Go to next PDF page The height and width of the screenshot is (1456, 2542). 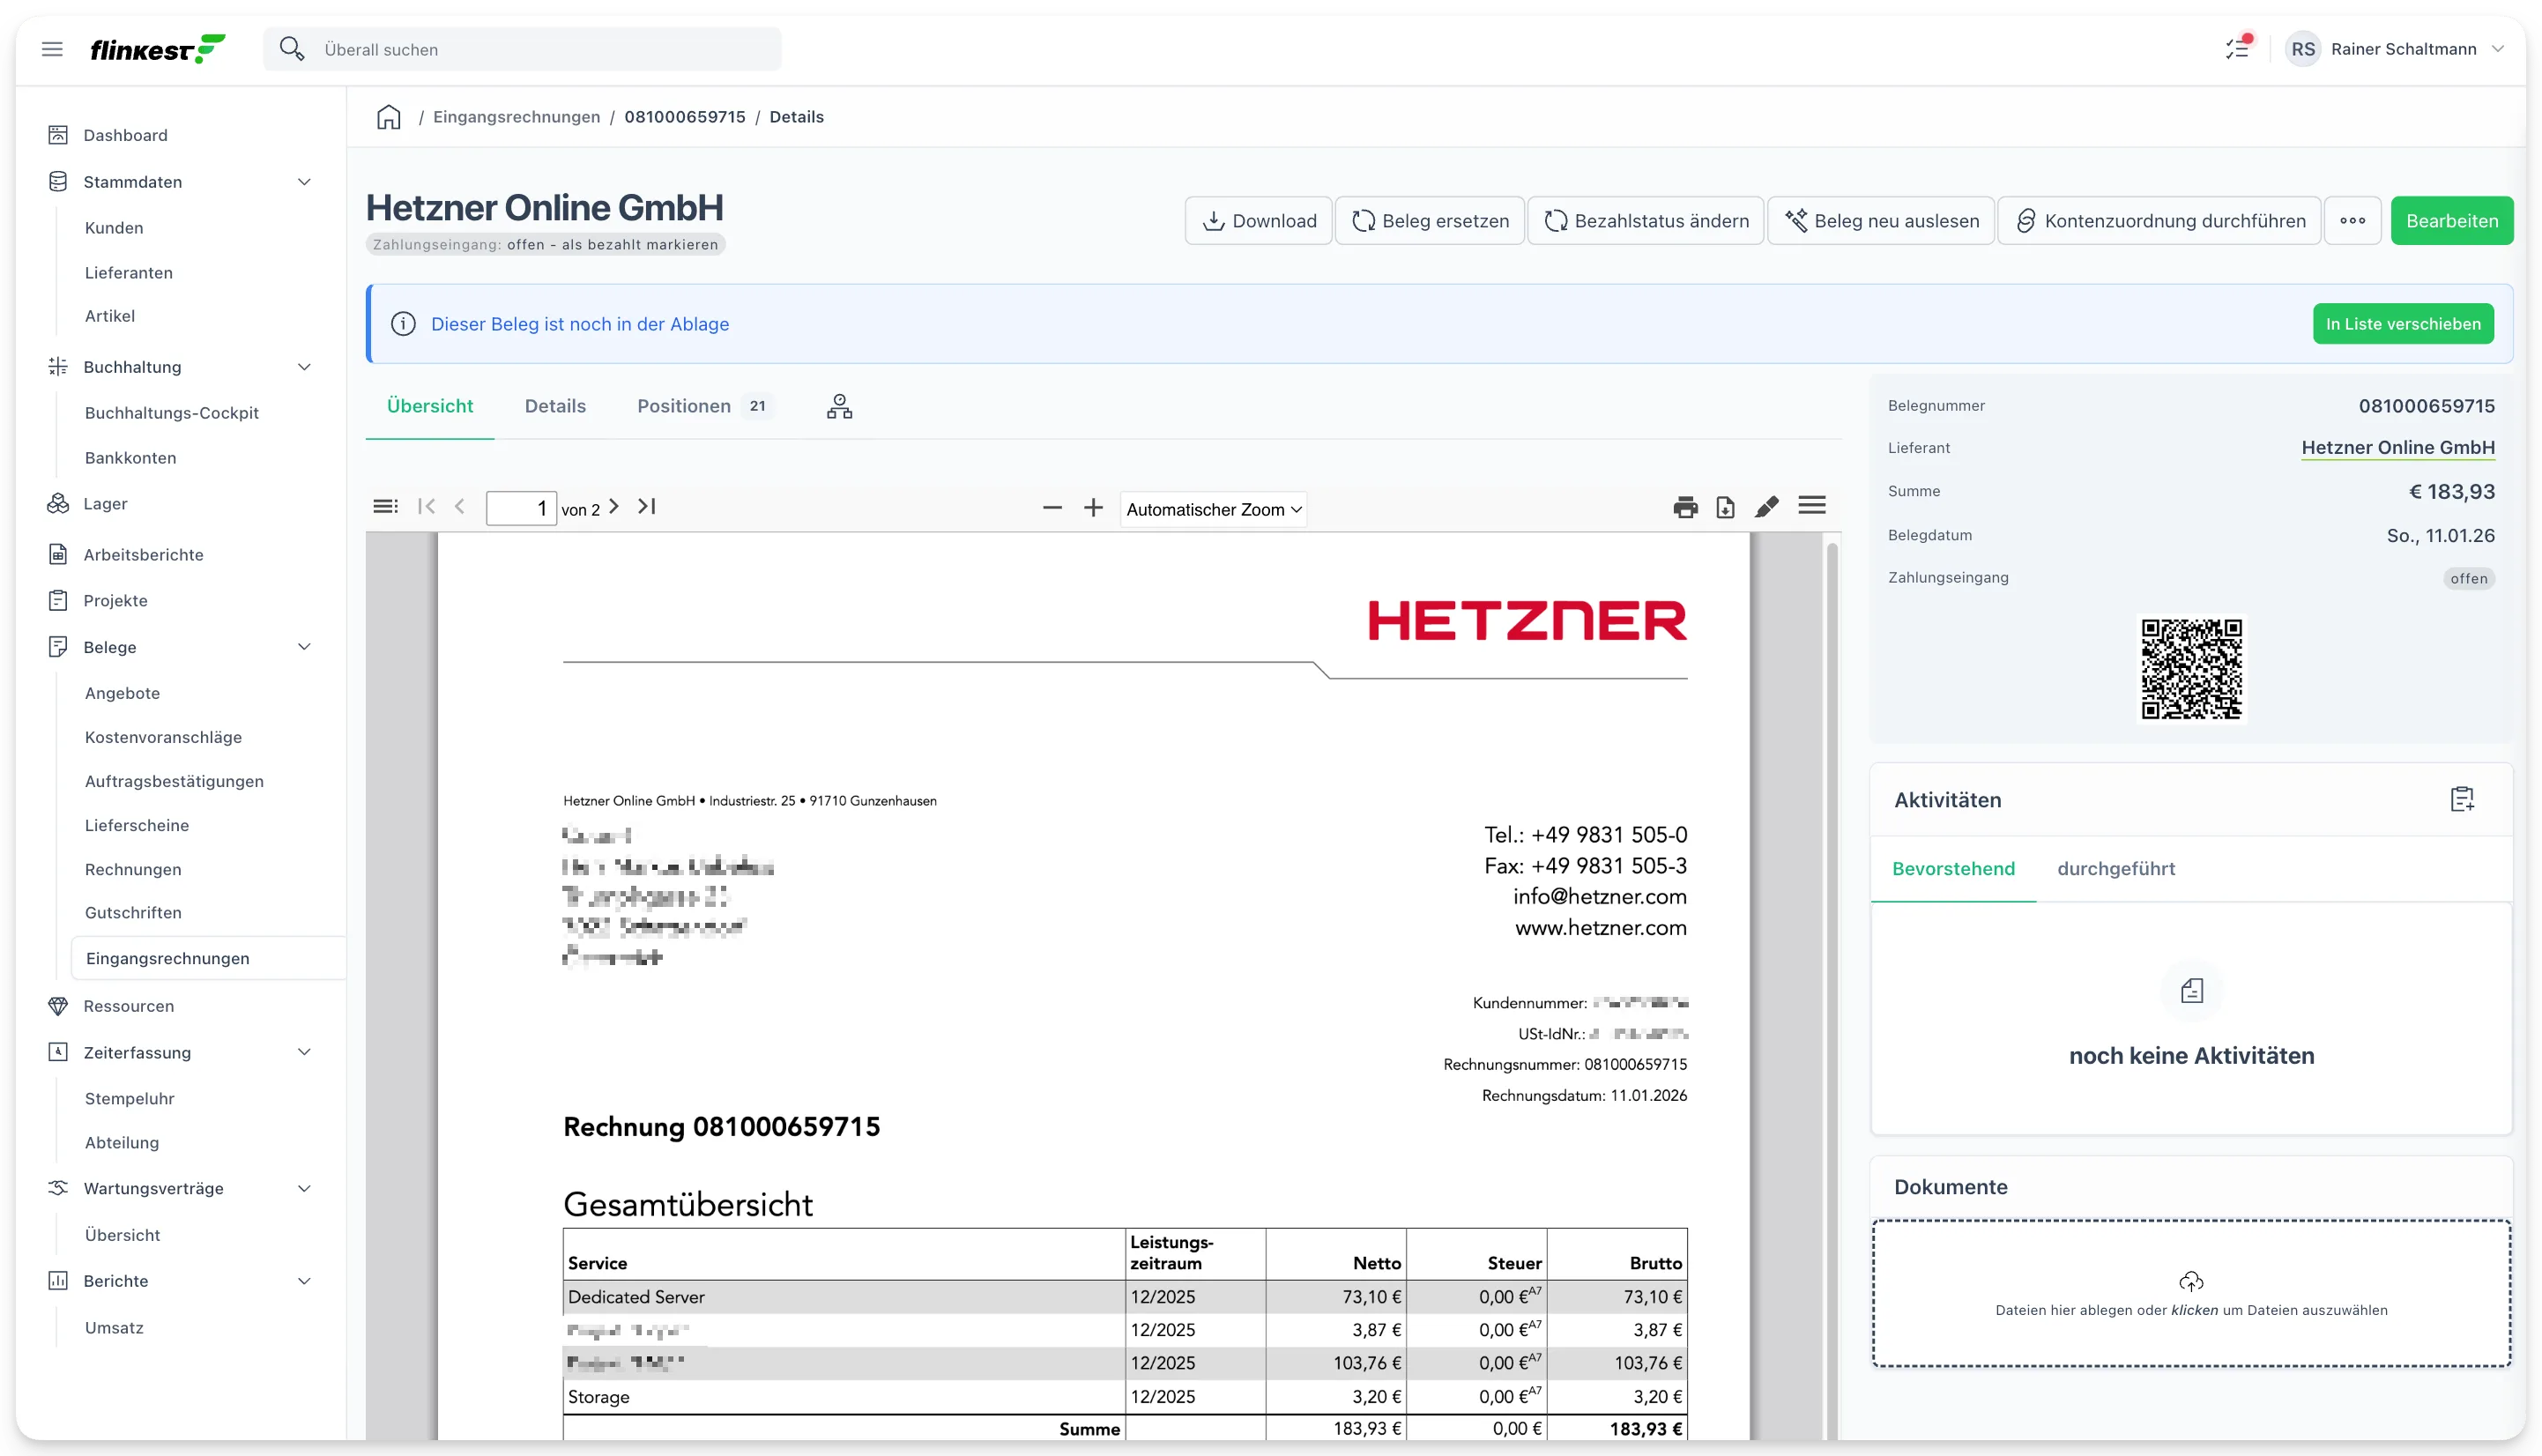tap(614, 506)
